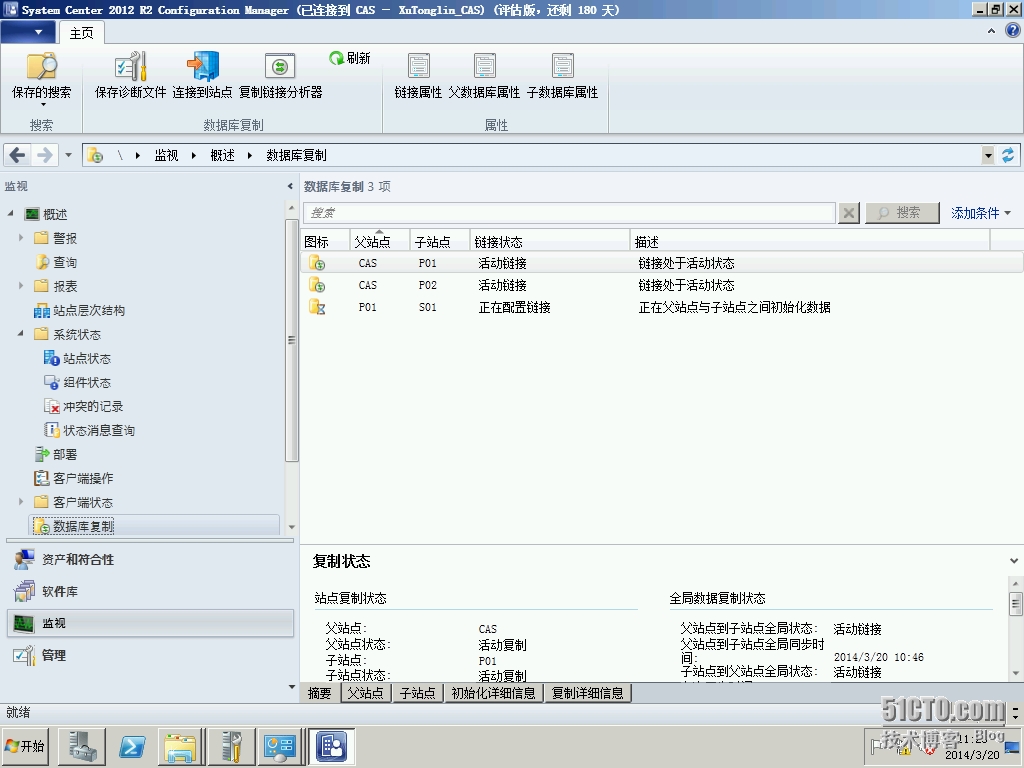Image resolution: width=1024 pixels, height=768 pixels.
Task: Open application menu dropdown button
Action: click(27, 32)
